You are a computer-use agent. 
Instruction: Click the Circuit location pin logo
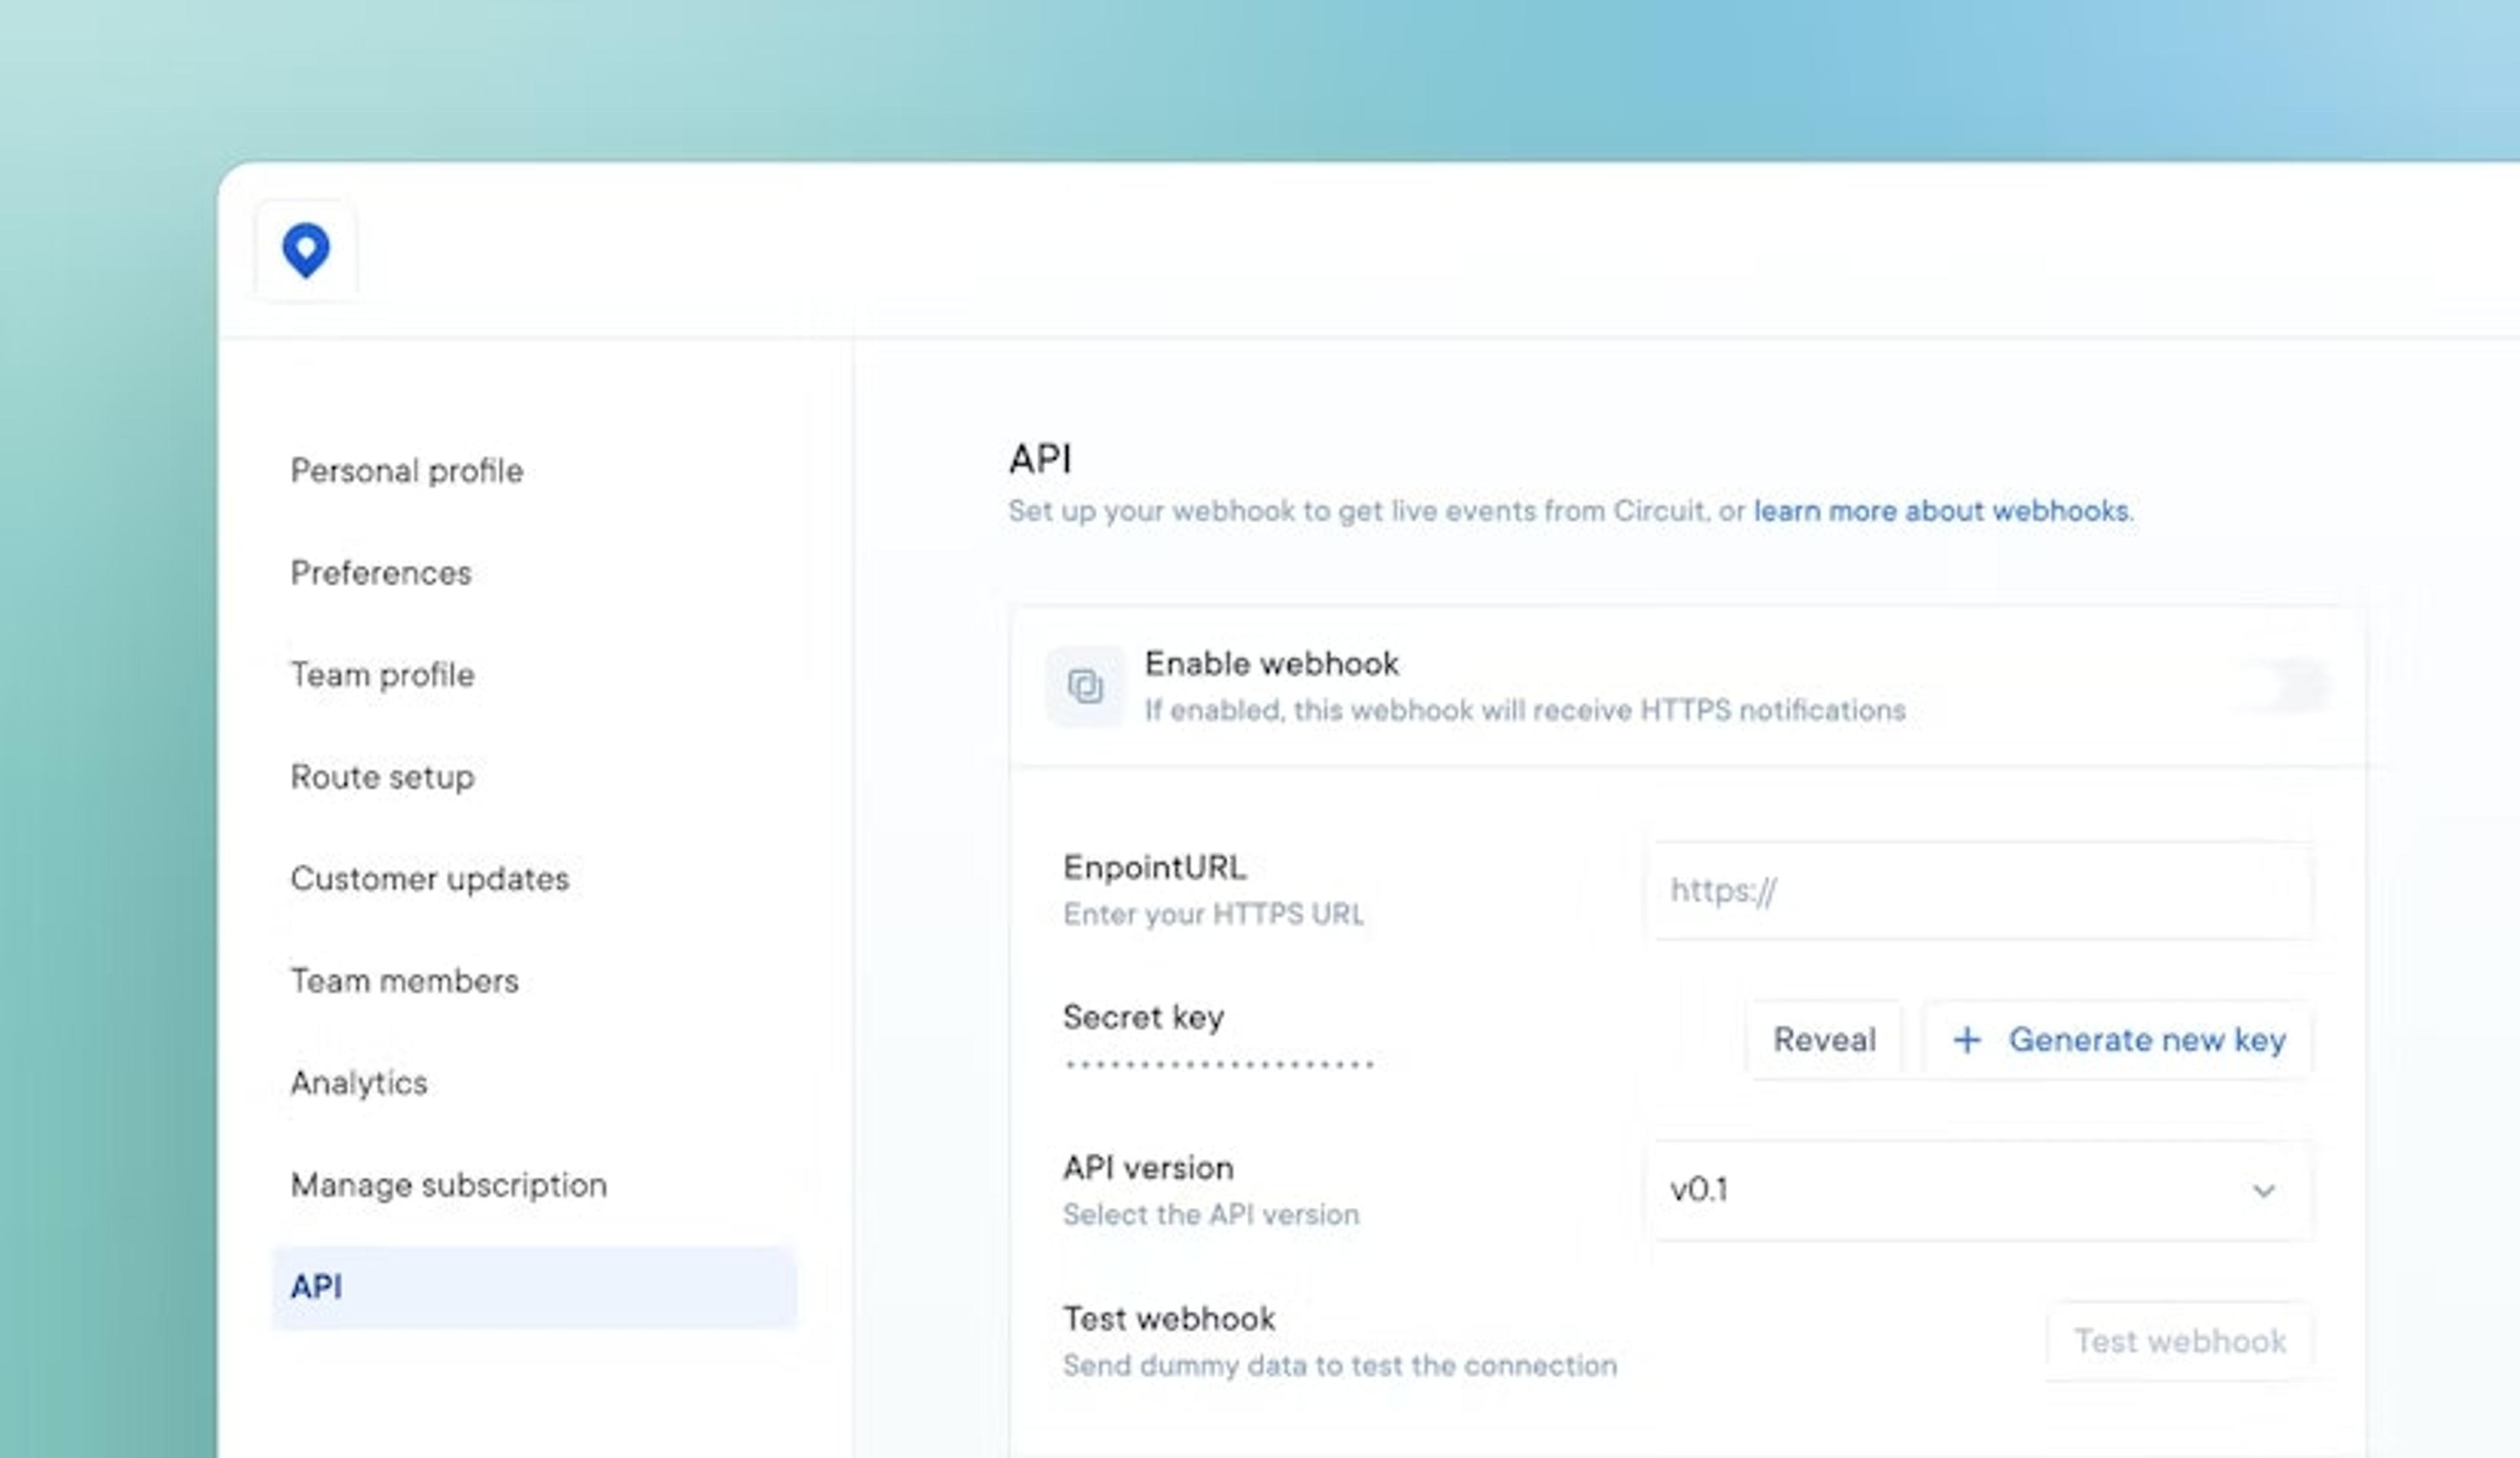[306, 249]
